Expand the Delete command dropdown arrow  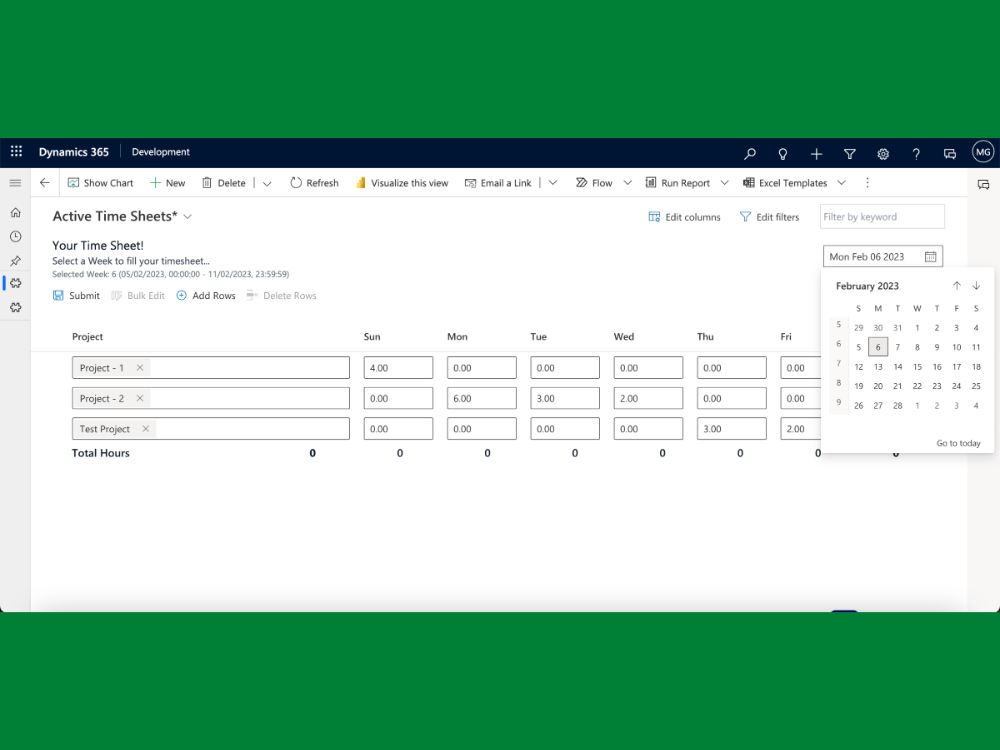click(x=266, y=182)
